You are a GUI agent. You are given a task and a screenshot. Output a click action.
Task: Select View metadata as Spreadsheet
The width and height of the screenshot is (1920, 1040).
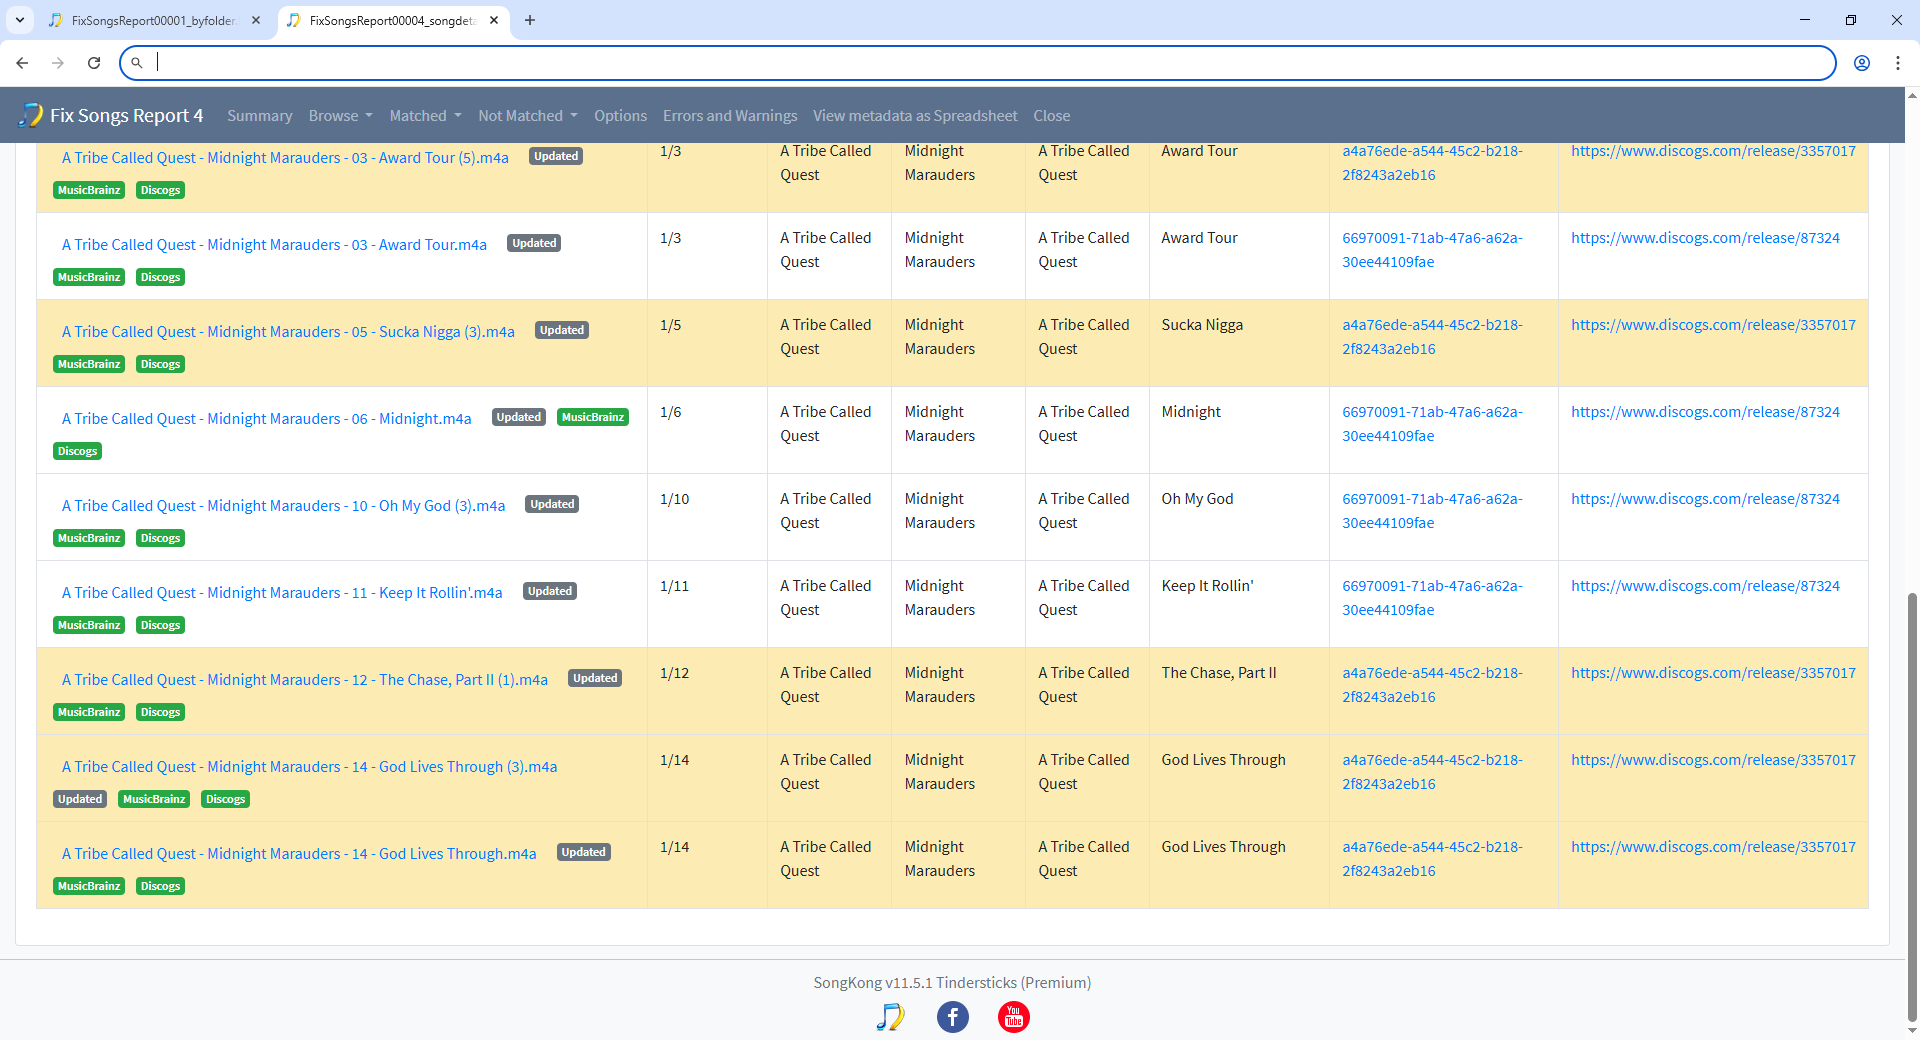(x=915, y=116)
